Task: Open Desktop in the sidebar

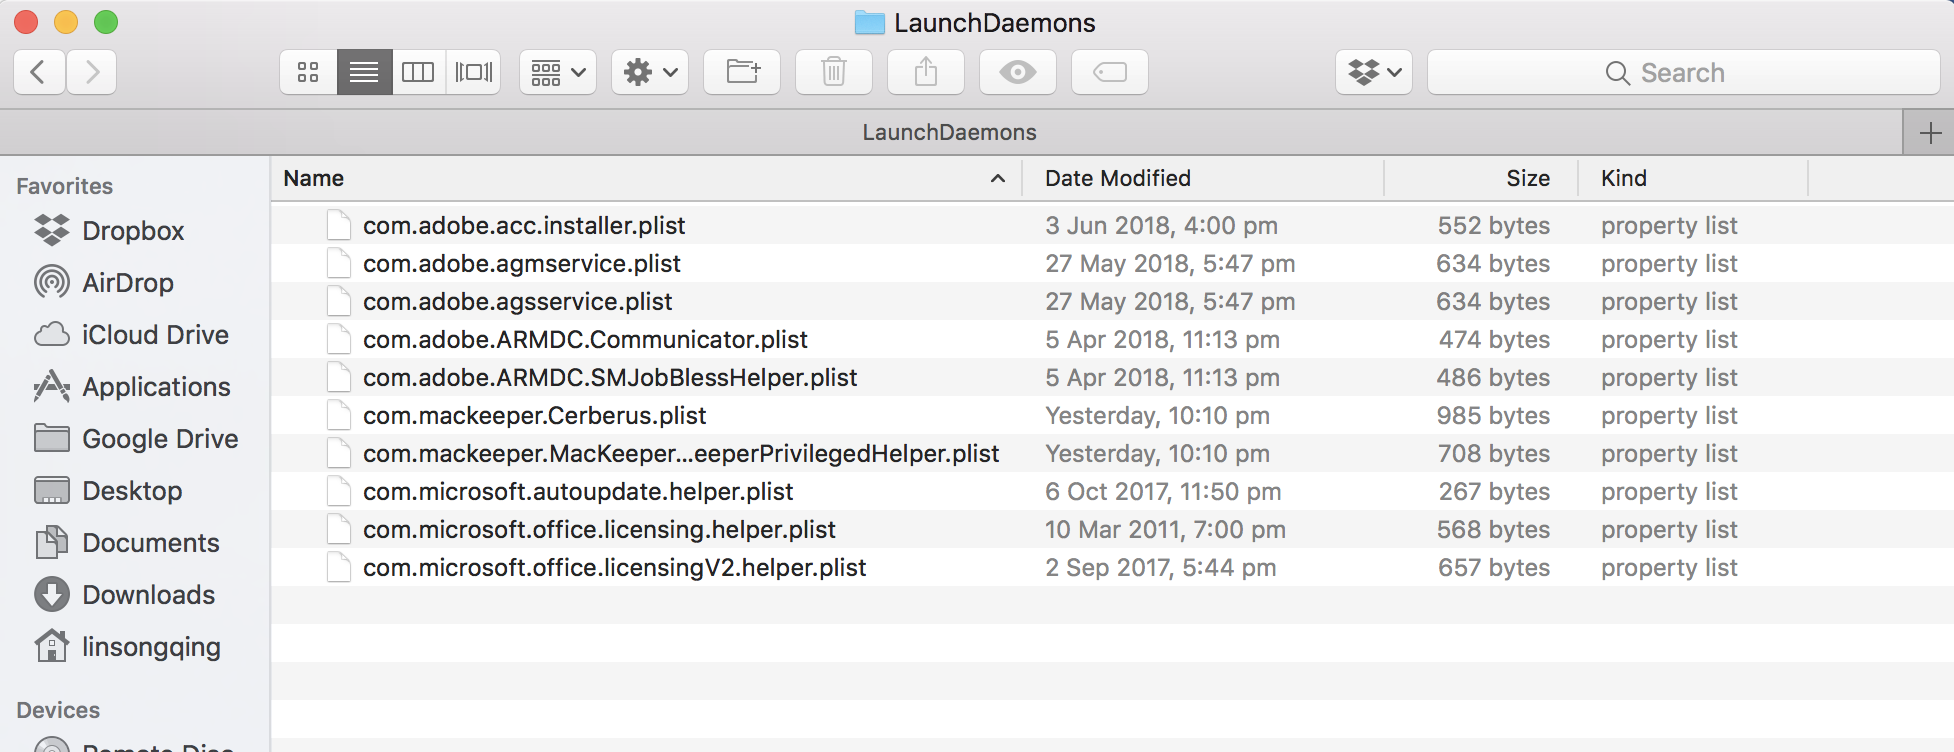Action: point(108,491)
